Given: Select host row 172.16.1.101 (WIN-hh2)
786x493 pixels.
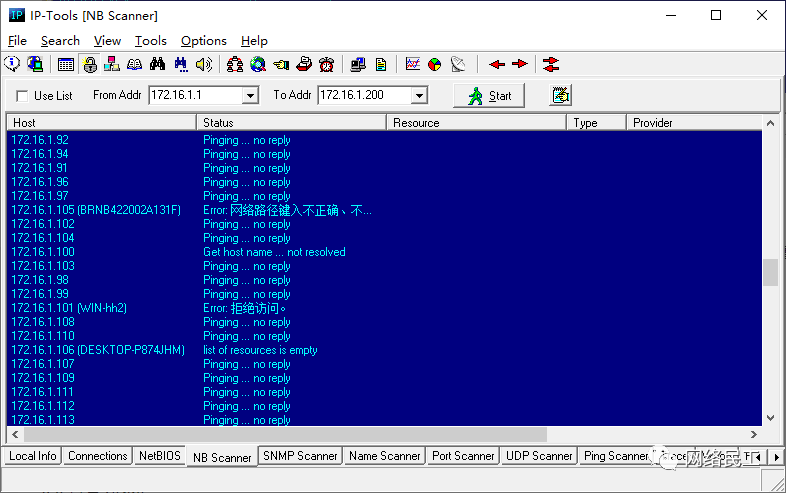Looking at the screenshot, I should [x=384, y=308].
